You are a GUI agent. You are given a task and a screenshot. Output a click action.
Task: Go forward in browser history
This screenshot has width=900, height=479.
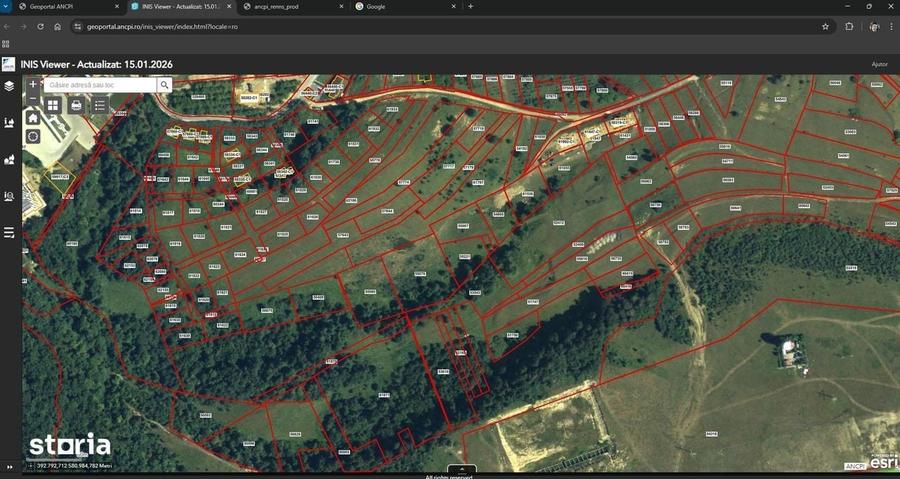point(24,26)
